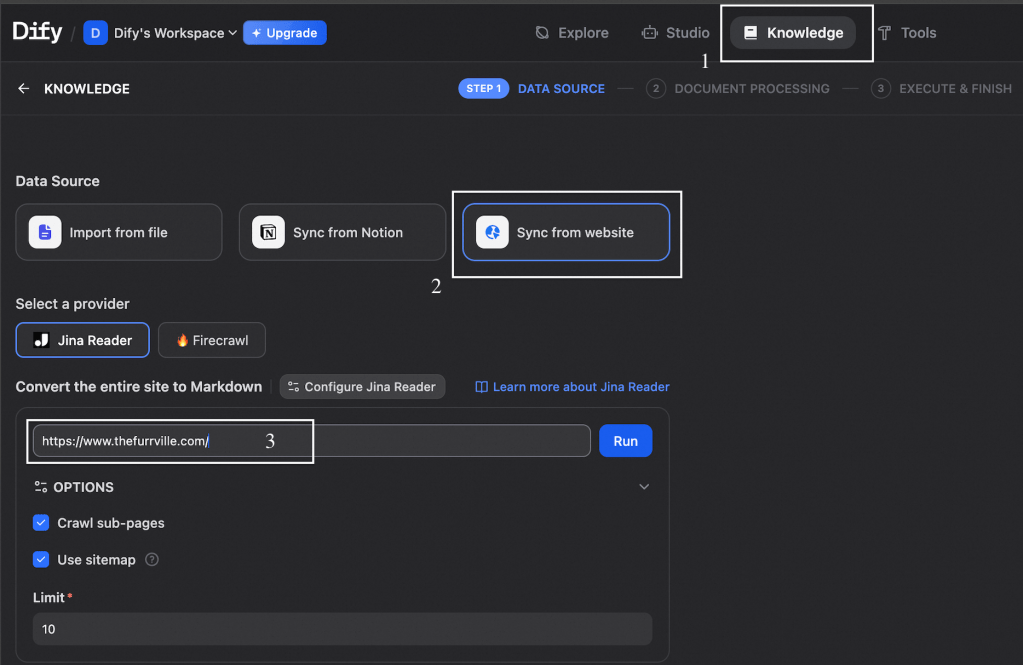Collapse the OPTIONS section chevron
The image size is (1023, 665).
coord(644,487)
